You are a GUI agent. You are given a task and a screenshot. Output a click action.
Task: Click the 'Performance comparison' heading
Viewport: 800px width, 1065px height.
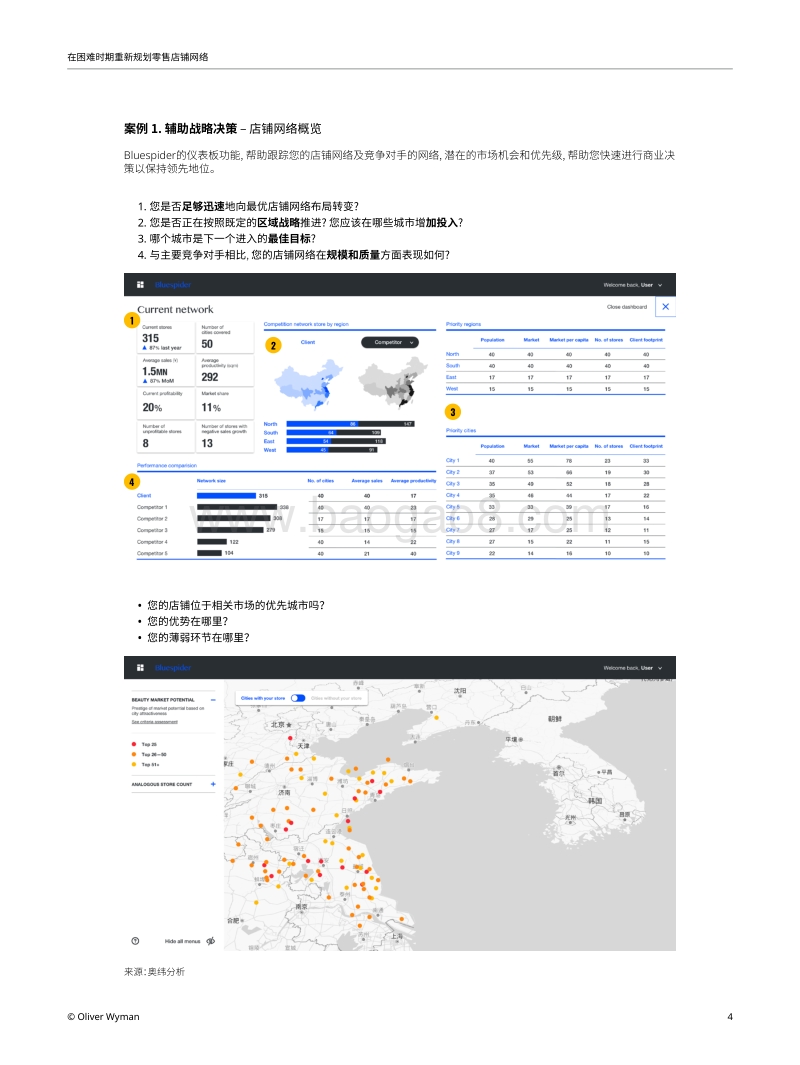[167, 465]
